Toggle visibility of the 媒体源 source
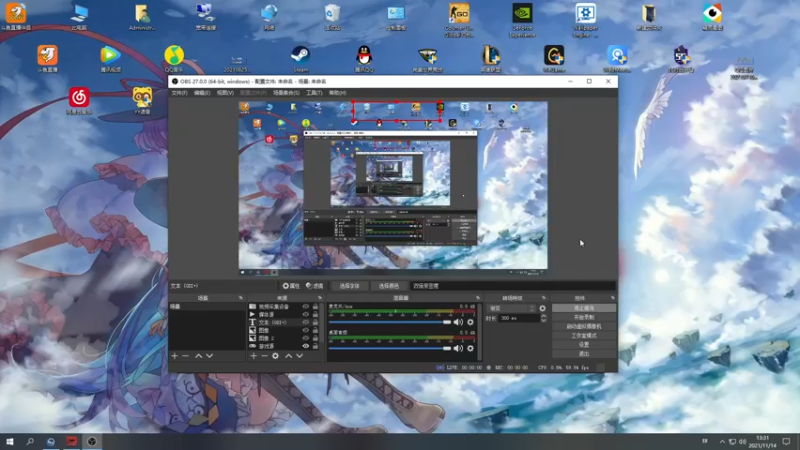Screen dimensions: 800x450 (x=306, y=315)
